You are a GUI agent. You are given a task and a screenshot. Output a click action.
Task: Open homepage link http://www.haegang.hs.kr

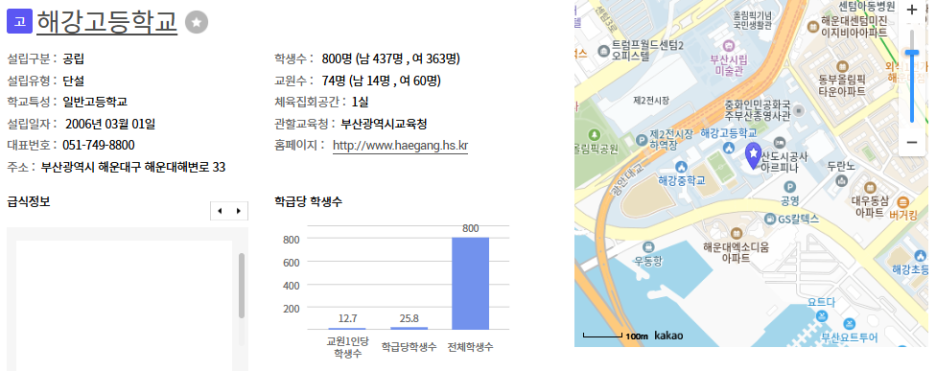click(400, 146)
